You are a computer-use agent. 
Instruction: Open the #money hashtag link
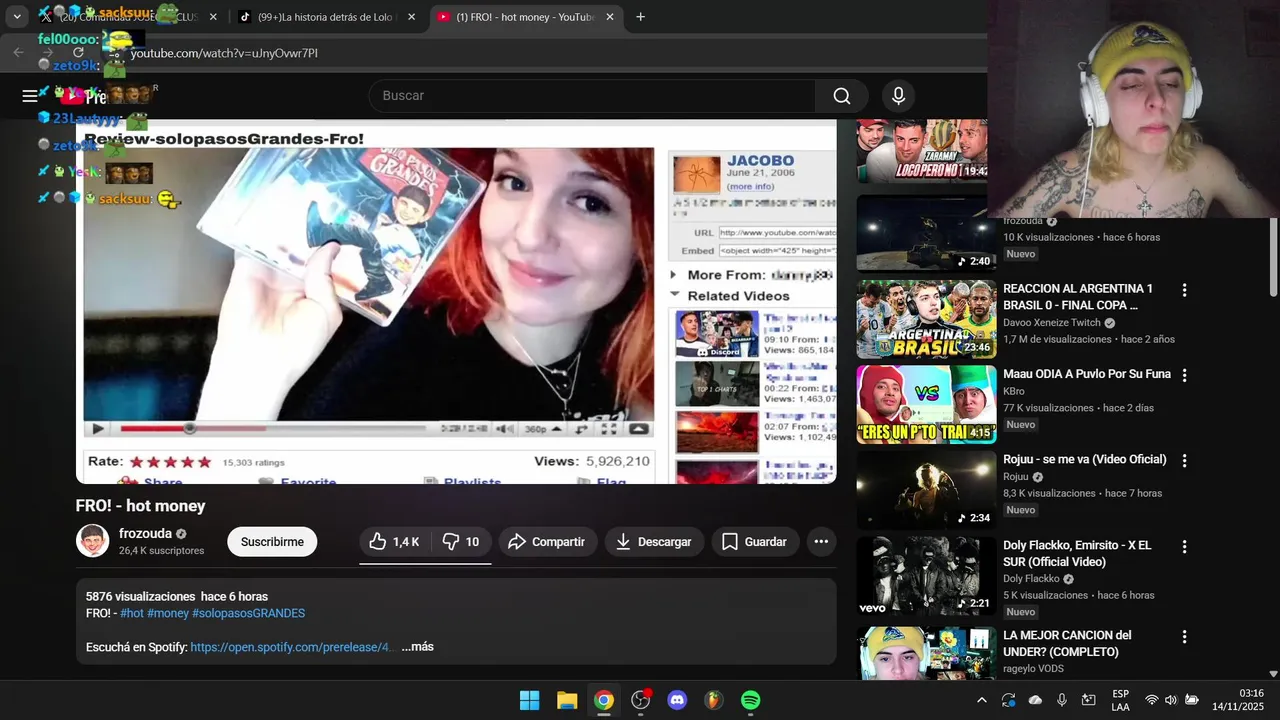pos(169,613)
